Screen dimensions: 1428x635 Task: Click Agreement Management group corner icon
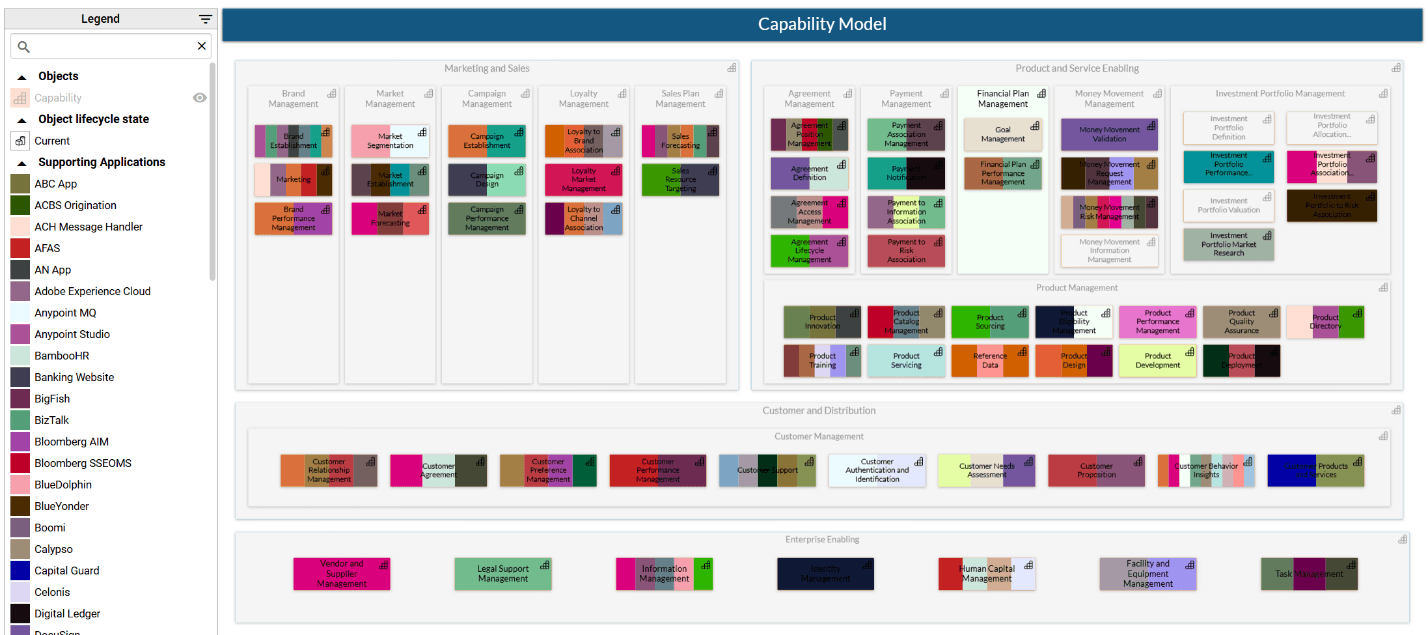tap(848, 93)
